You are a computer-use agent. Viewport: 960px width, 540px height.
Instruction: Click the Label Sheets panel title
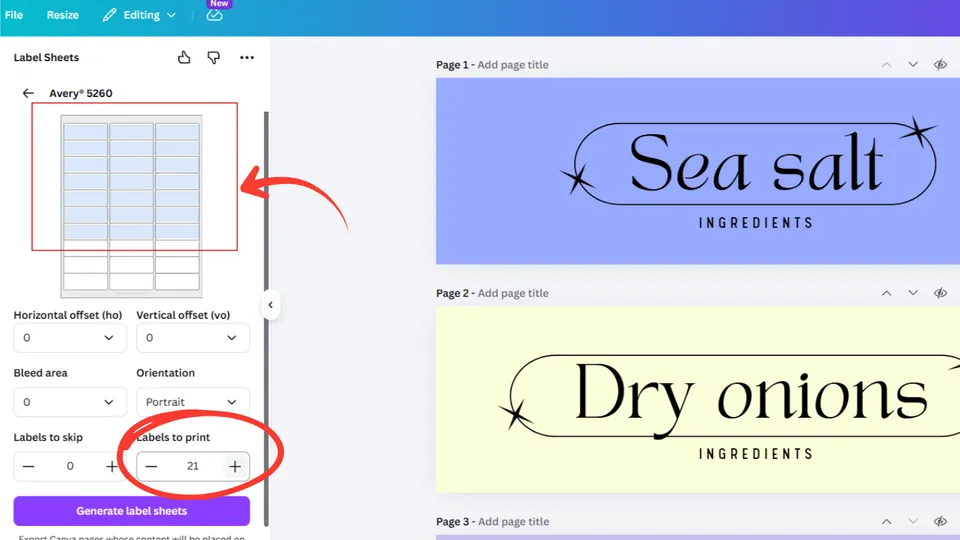47,58
